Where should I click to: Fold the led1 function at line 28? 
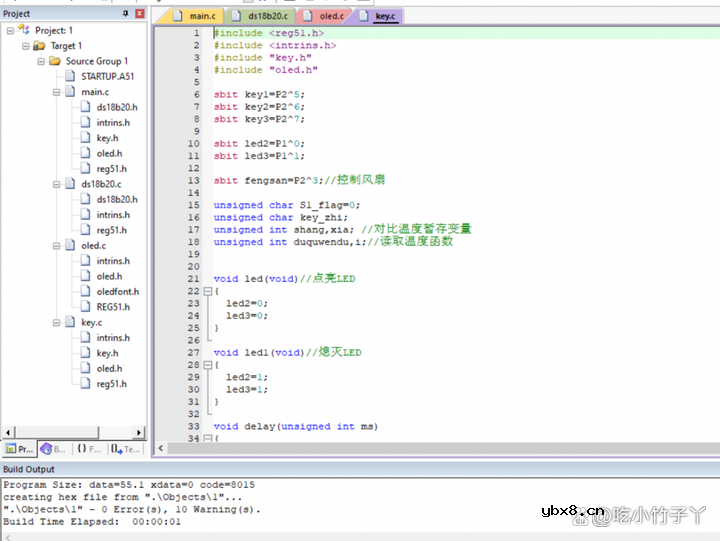(207, 365)
